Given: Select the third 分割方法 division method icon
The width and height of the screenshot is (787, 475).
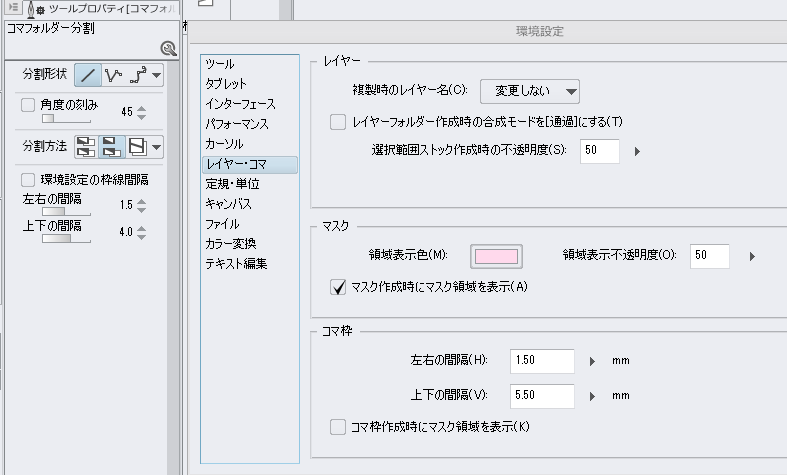Looking at the screenshot, I should click(x=138, y=146).
